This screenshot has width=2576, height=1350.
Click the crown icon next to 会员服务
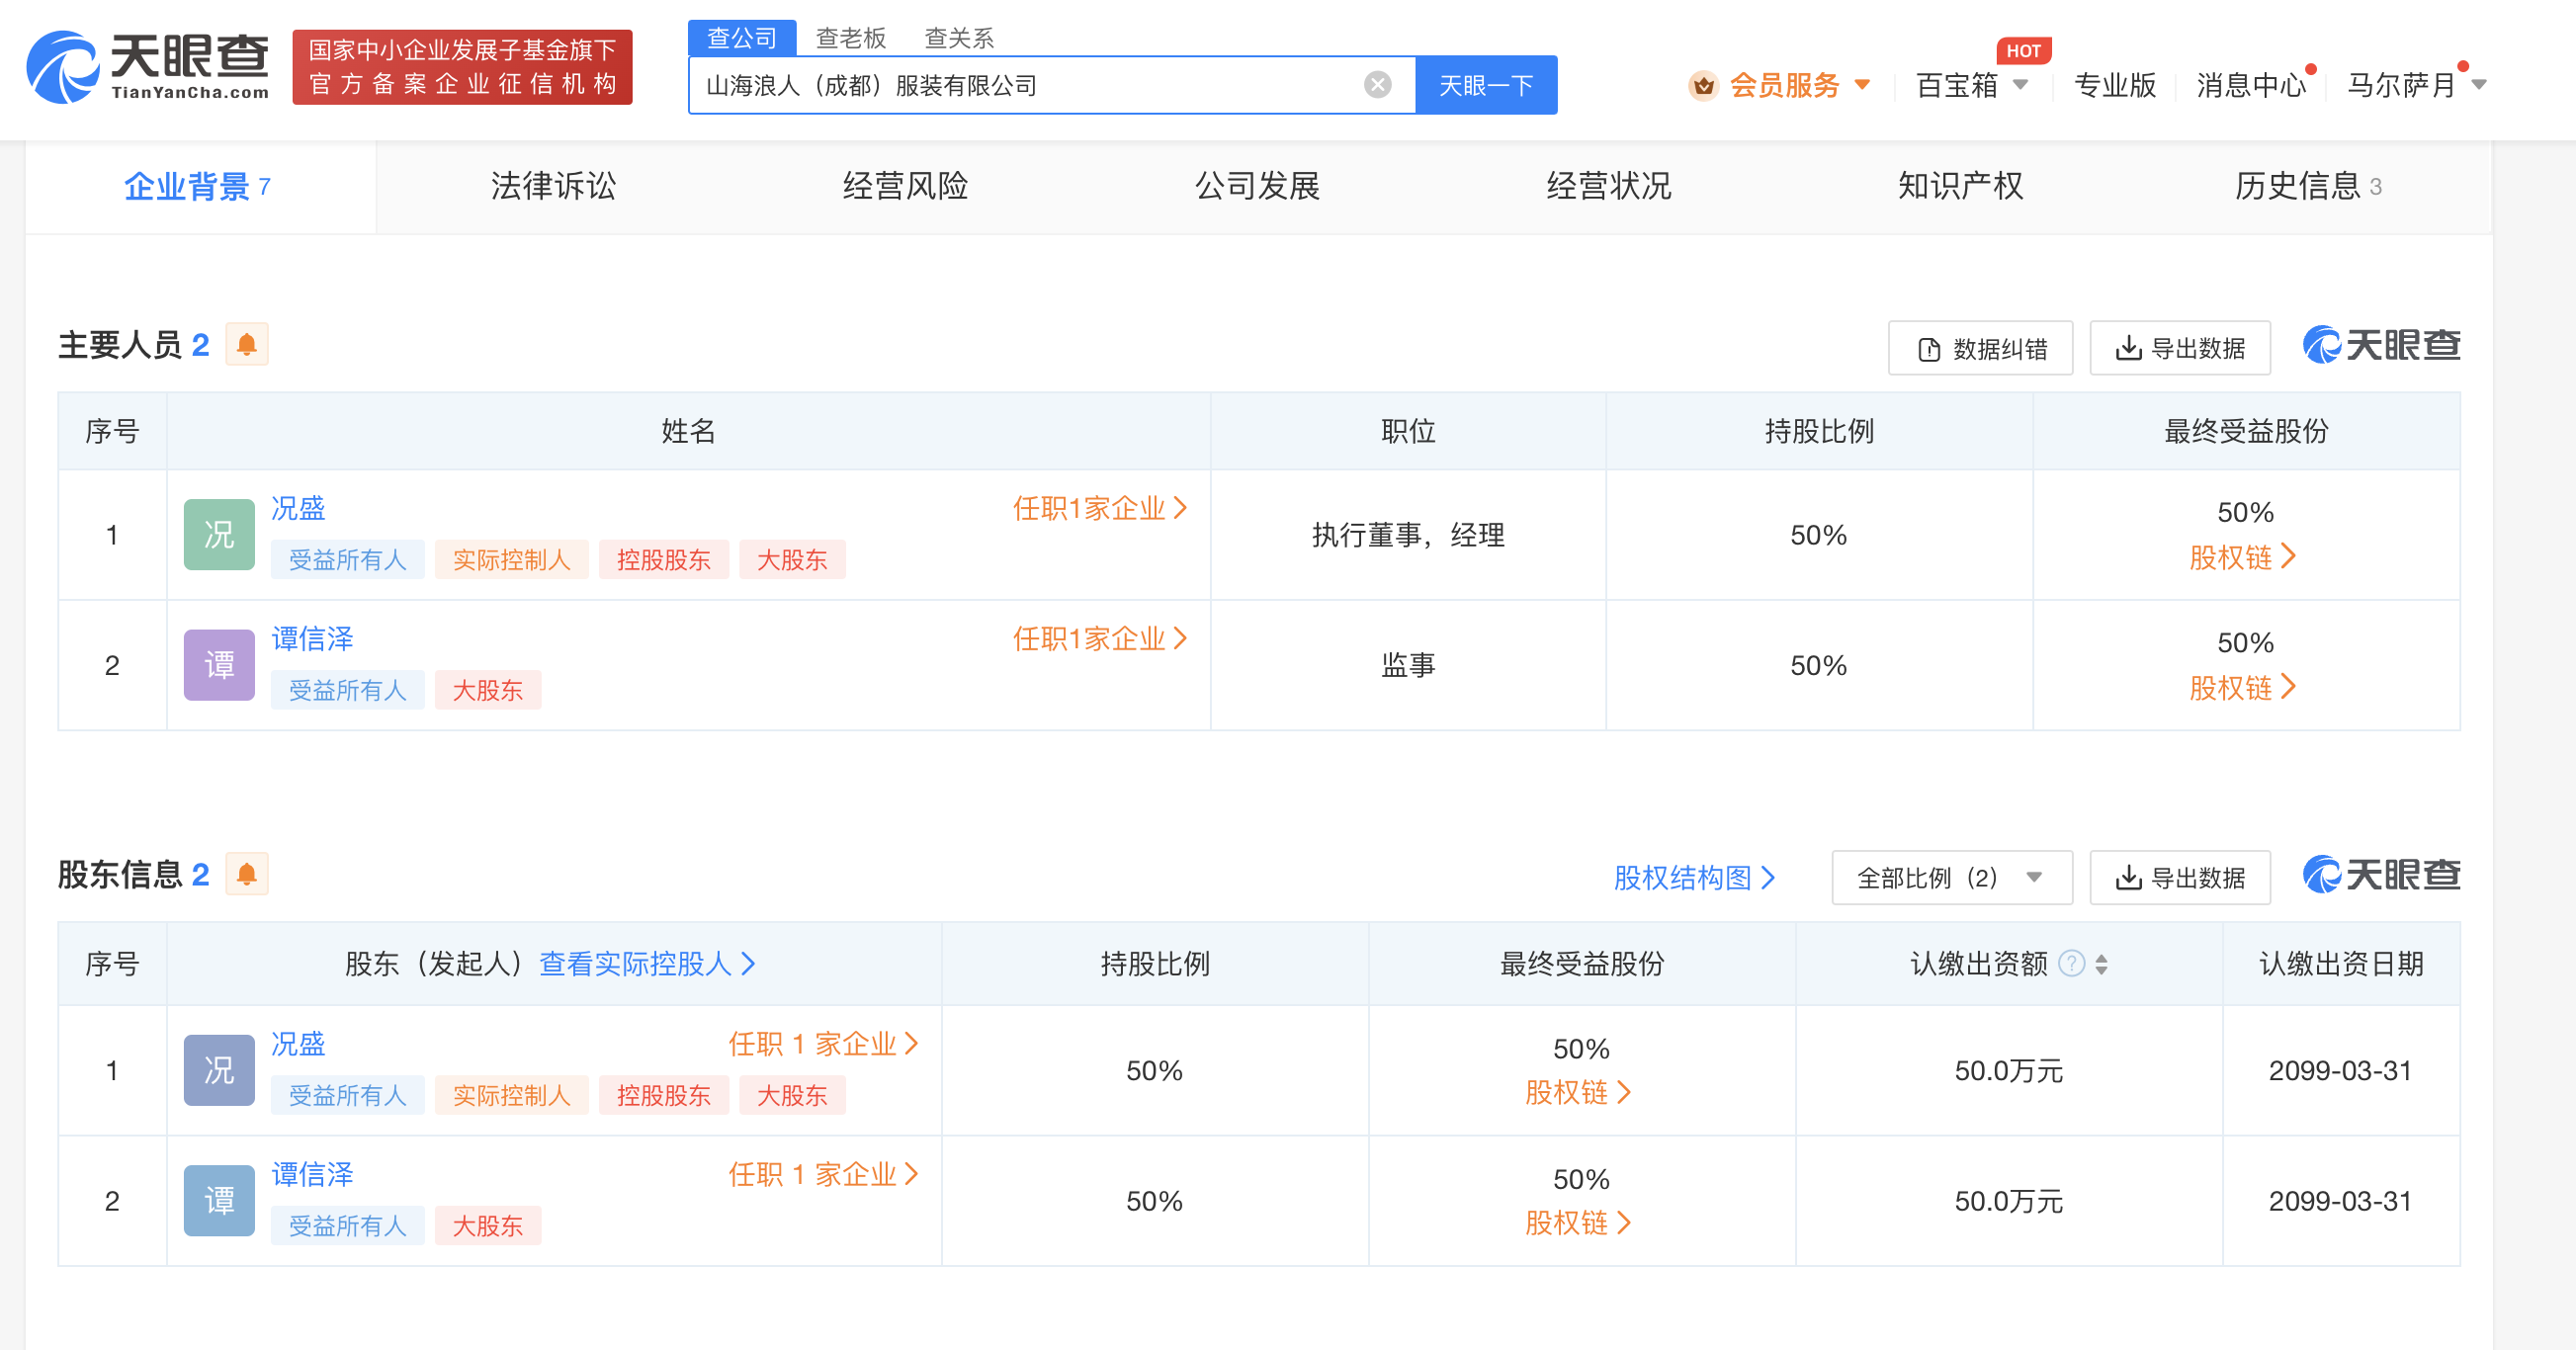pos(1703,86)
